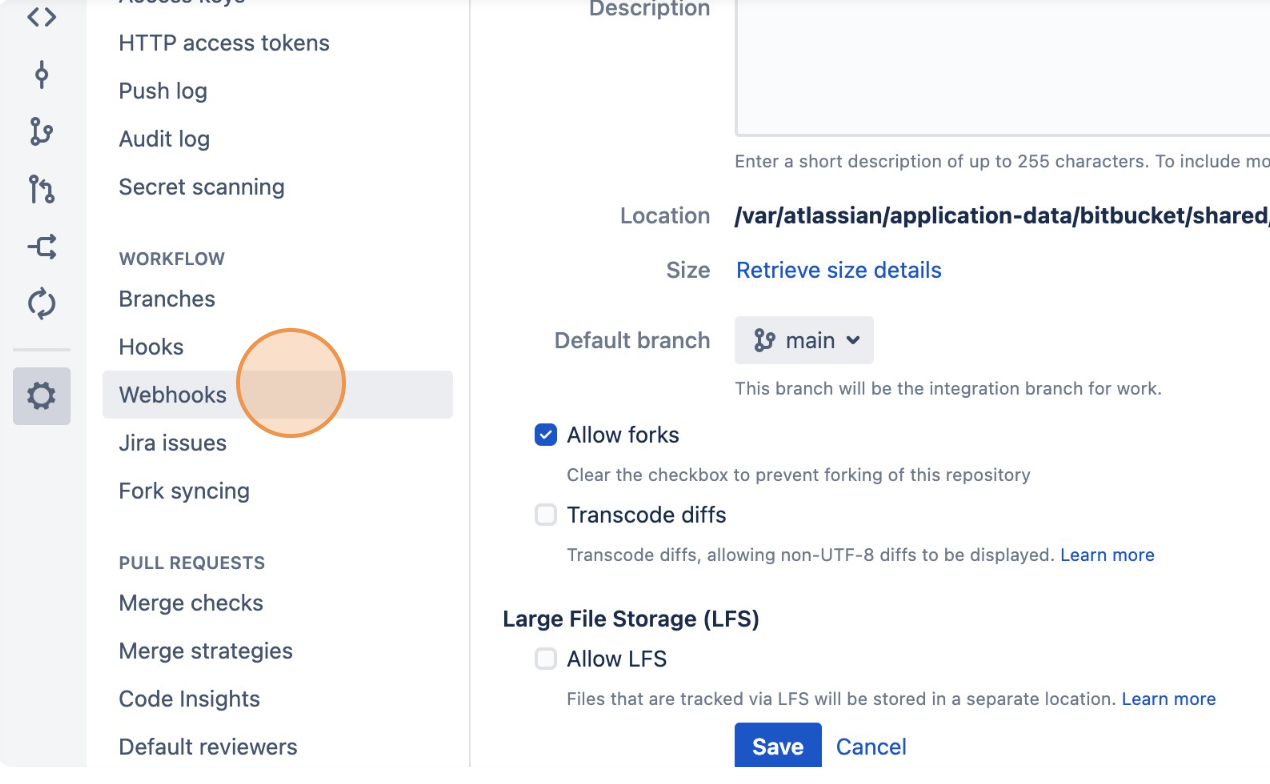Select the Builds sync sidebar icon
The image size is (1270, 784).
pos(41,304)
